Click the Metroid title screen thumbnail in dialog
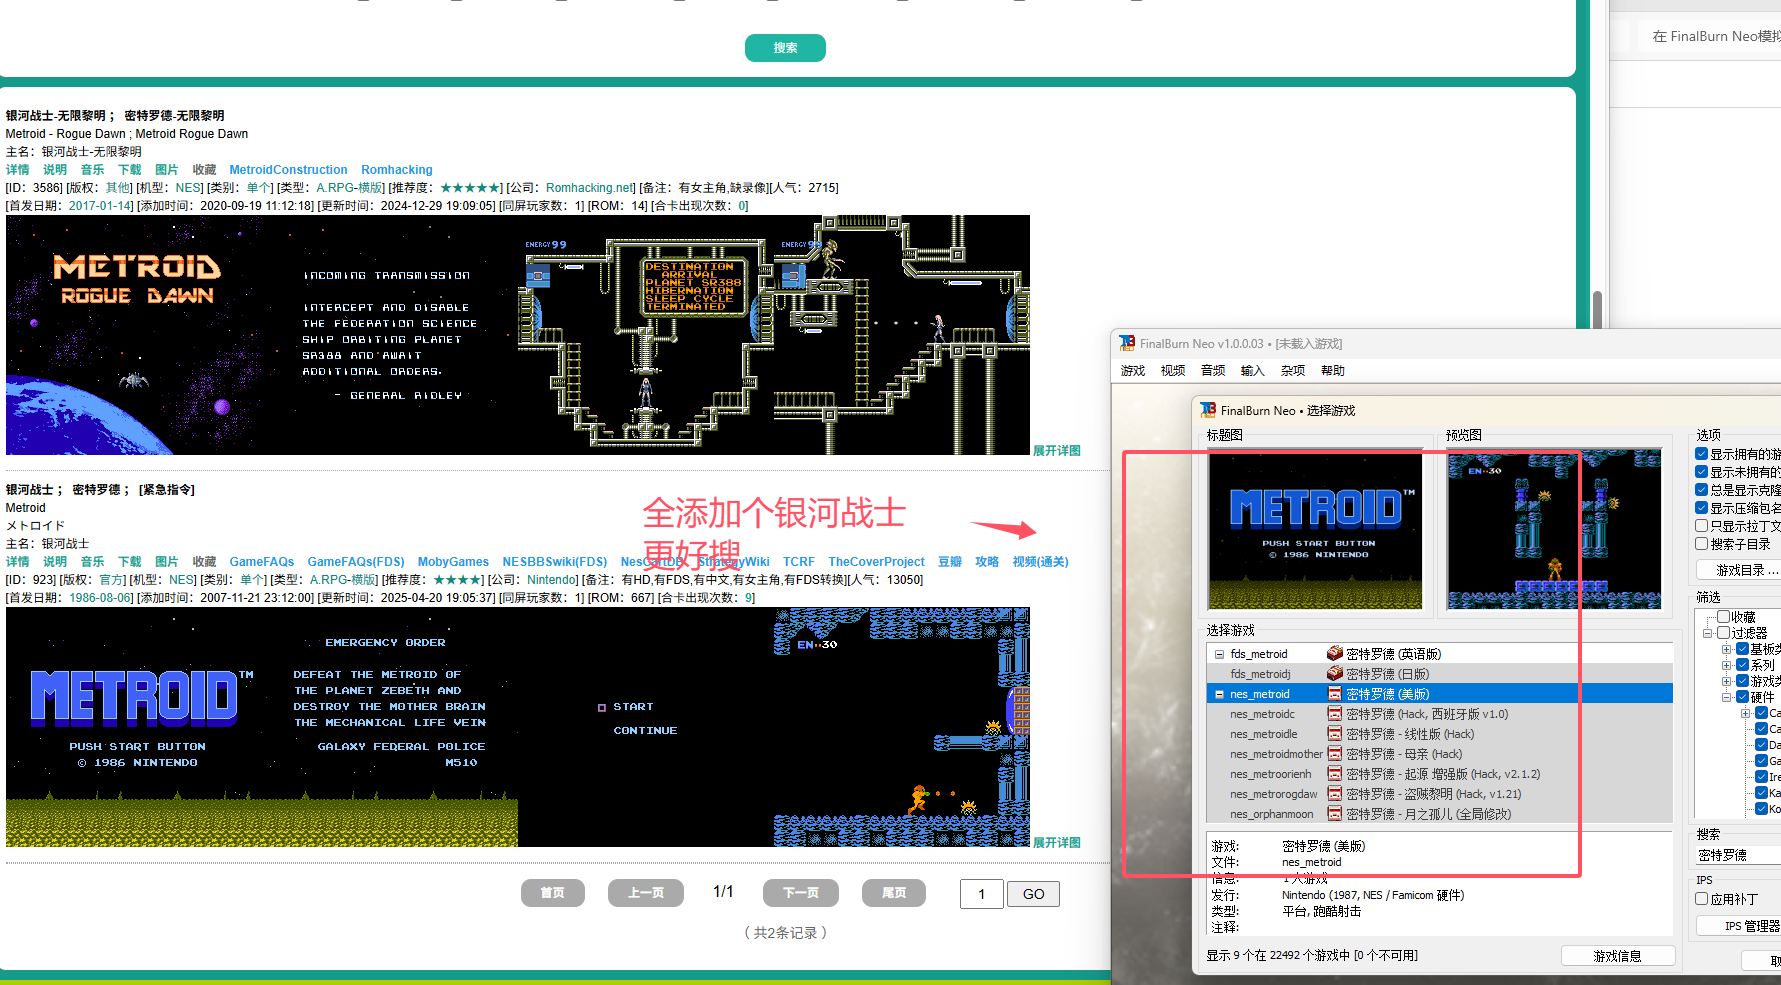The width and height of the screenshot is (1781, 985). pos(1315,530)
